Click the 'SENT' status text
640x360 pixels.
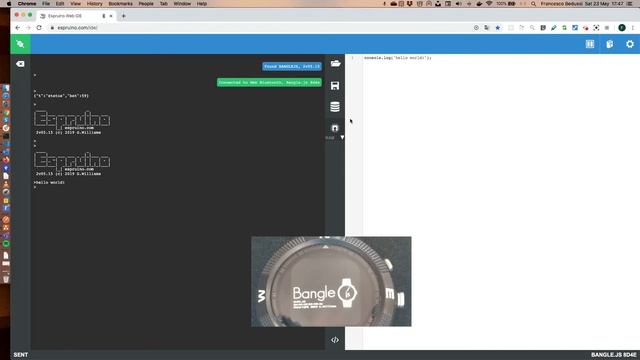click(21, 355)
